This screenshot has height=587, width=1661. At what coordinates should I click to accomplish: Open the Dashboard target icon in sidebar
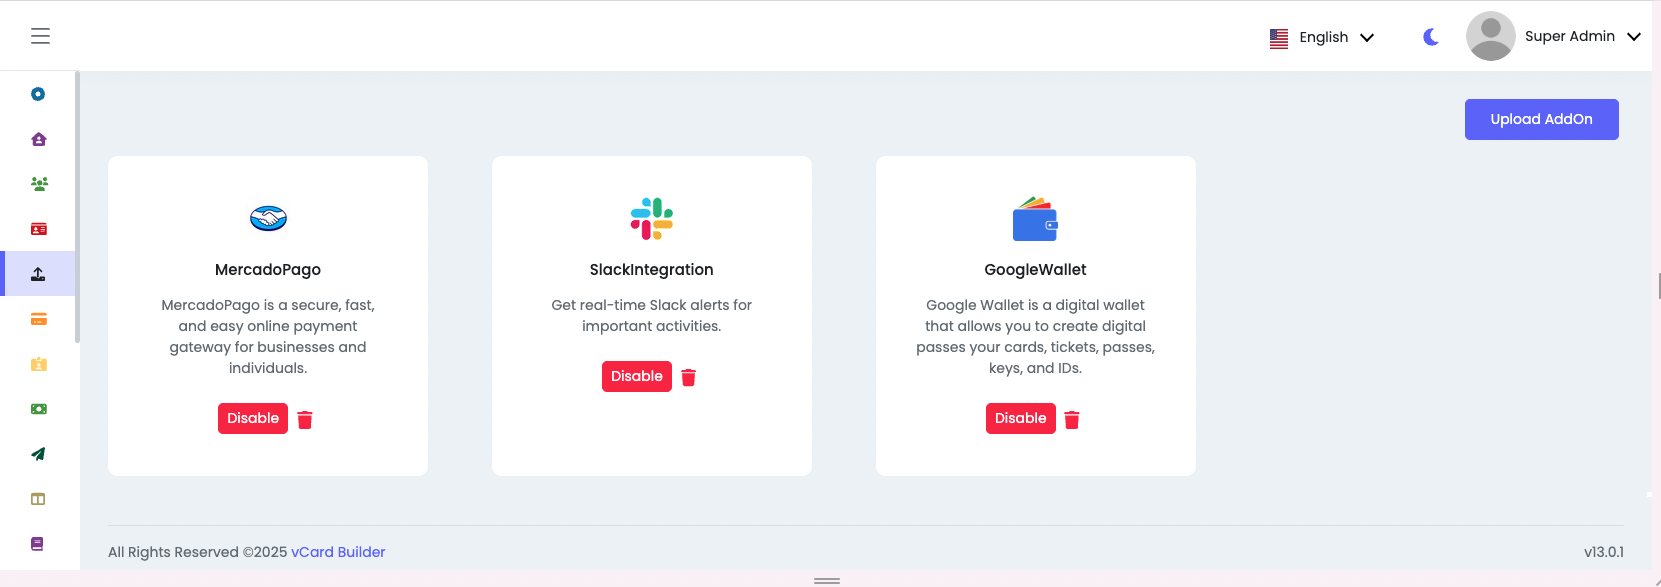(37, 93)
